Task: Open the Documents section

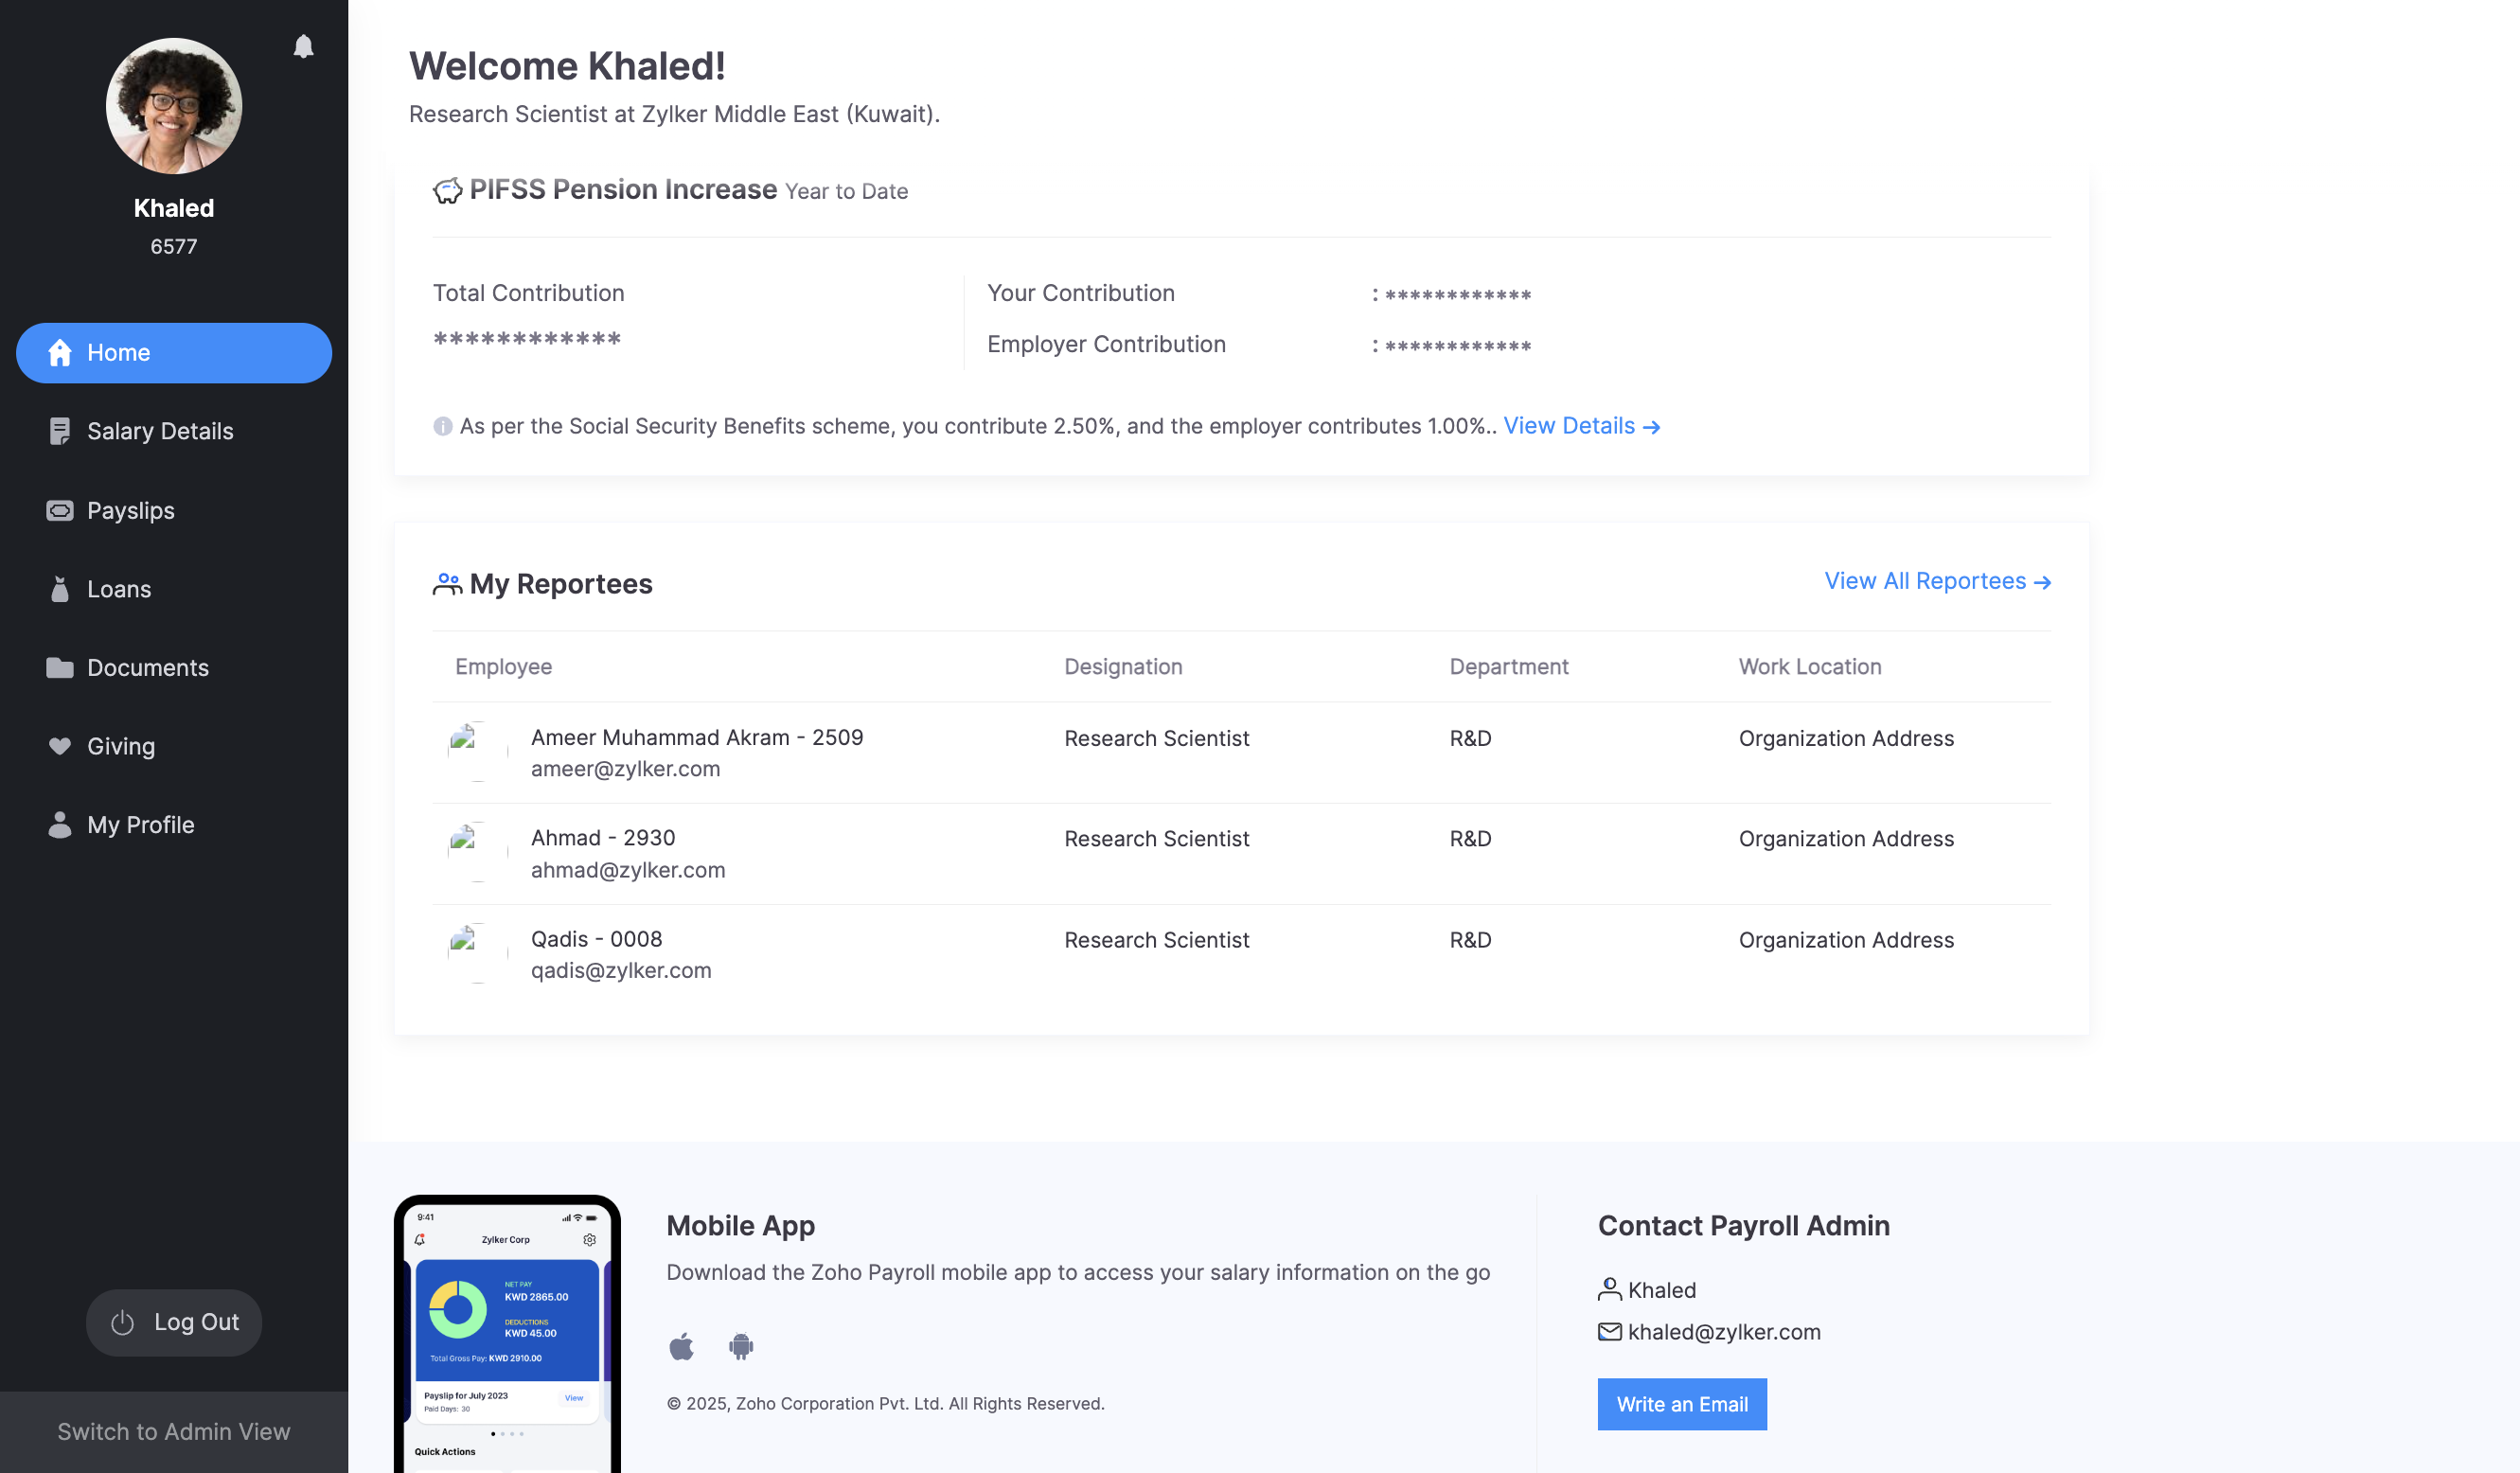Action: [148, 667]
